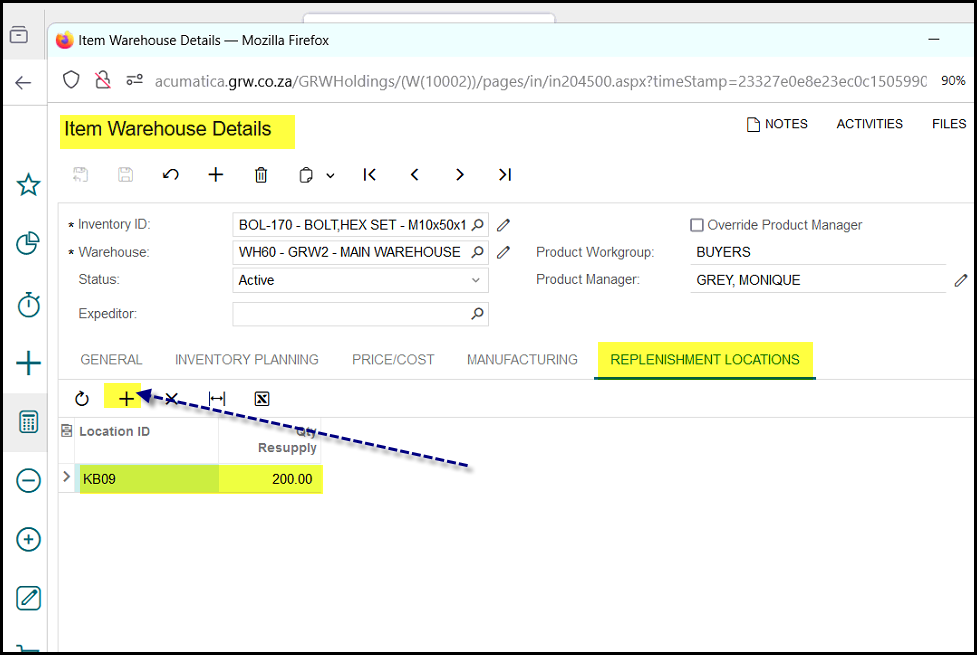Open the Warehouse lookup magnifier
The height and width of the screenshot is (655, 977).
click(478, 252)
